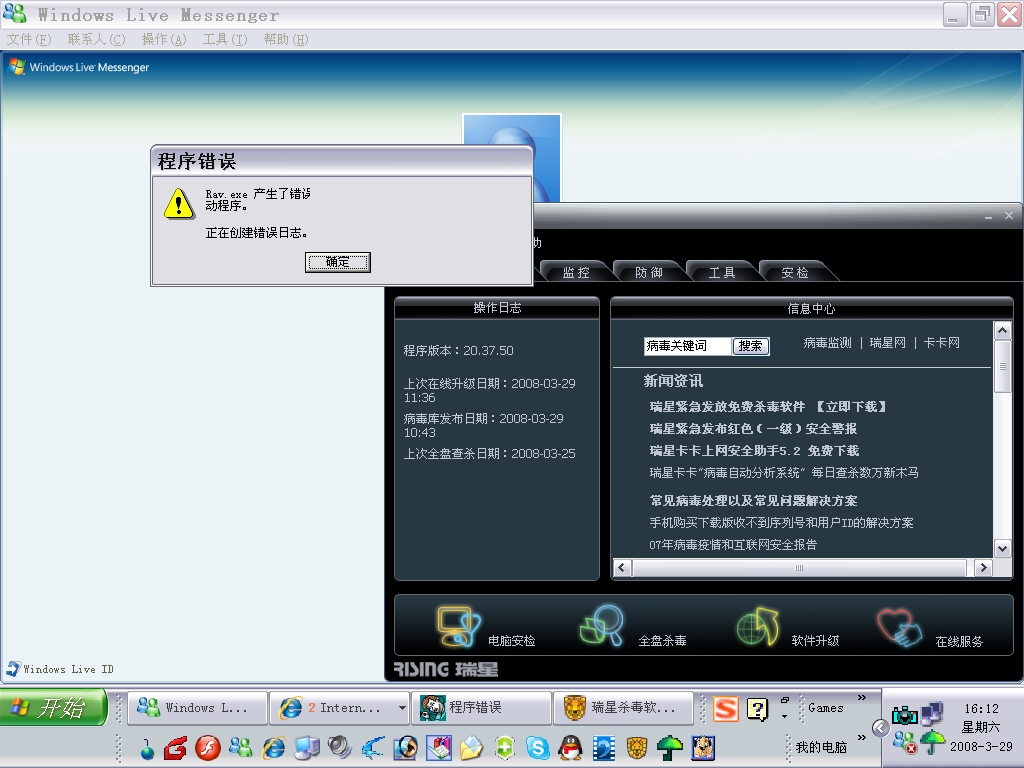Show hidden tray icons with round arrow
The width and height of the screenshot is (1024, 768).
click(x=880, y=728)
